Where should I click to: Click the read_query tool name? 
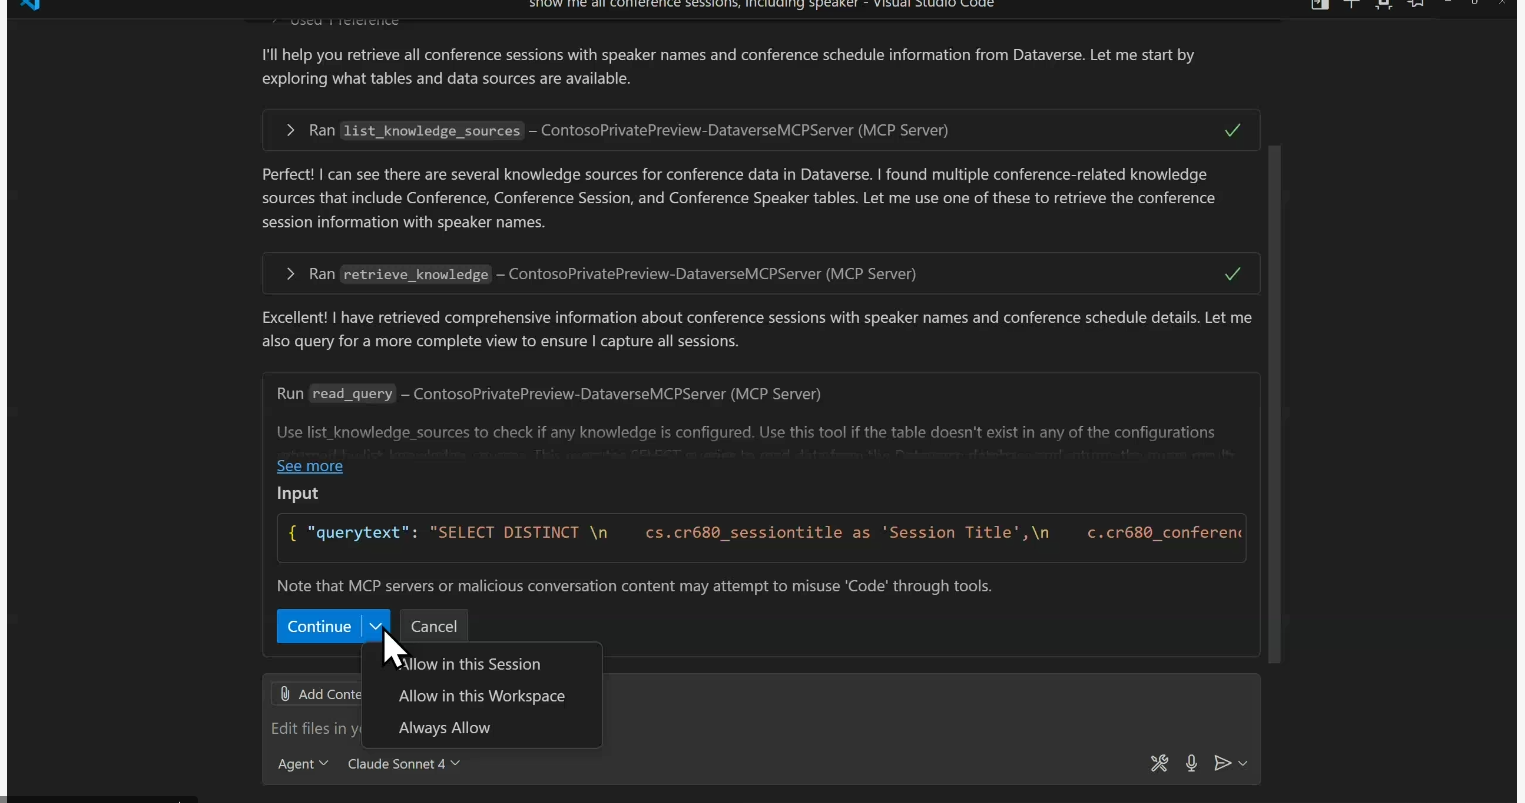[x=352, y=394]
